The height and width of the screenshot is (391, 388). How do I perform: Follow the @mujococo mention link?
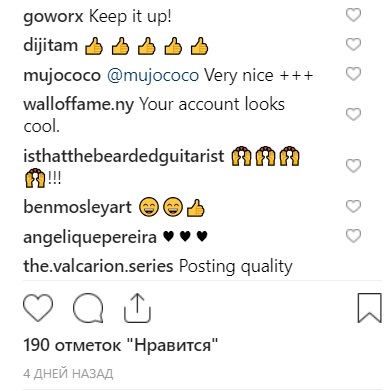click(153, 75)
